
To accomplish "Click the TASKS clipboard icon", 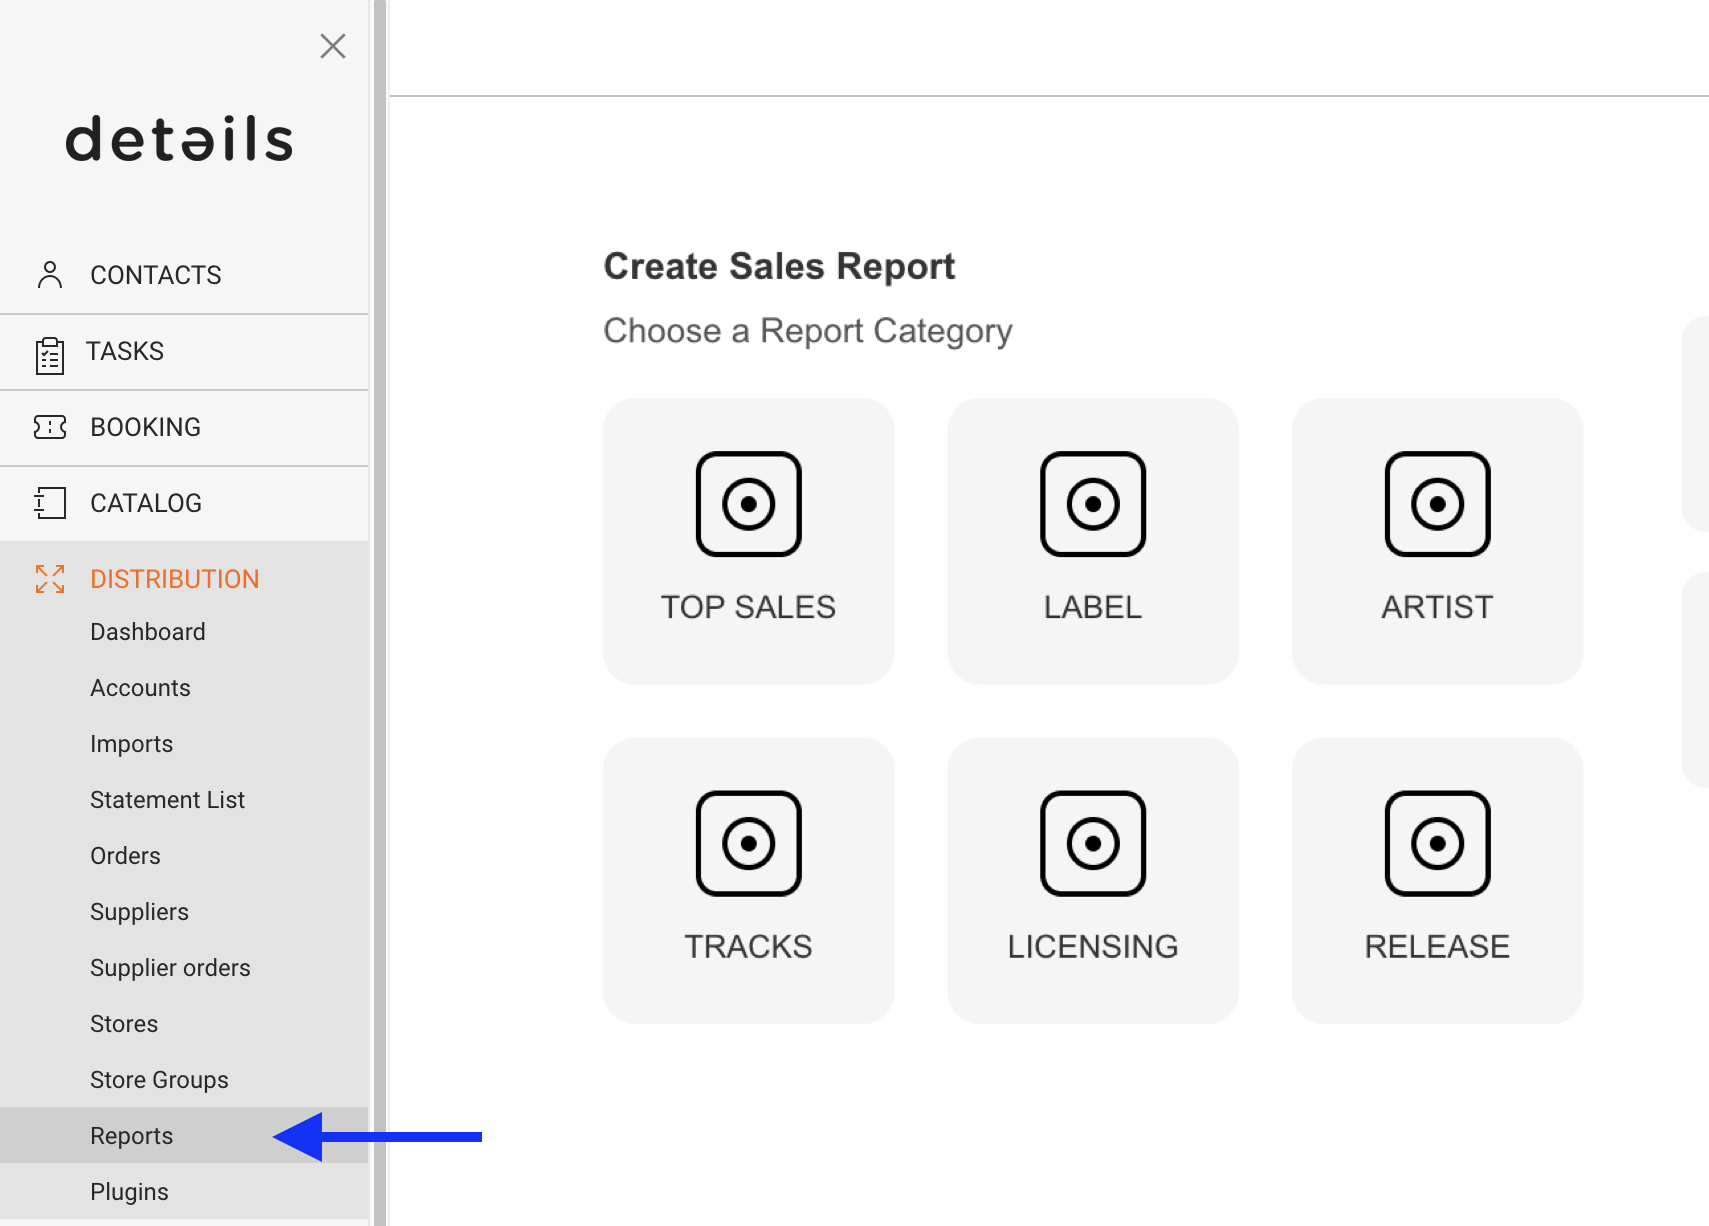I will pos(50,352).
